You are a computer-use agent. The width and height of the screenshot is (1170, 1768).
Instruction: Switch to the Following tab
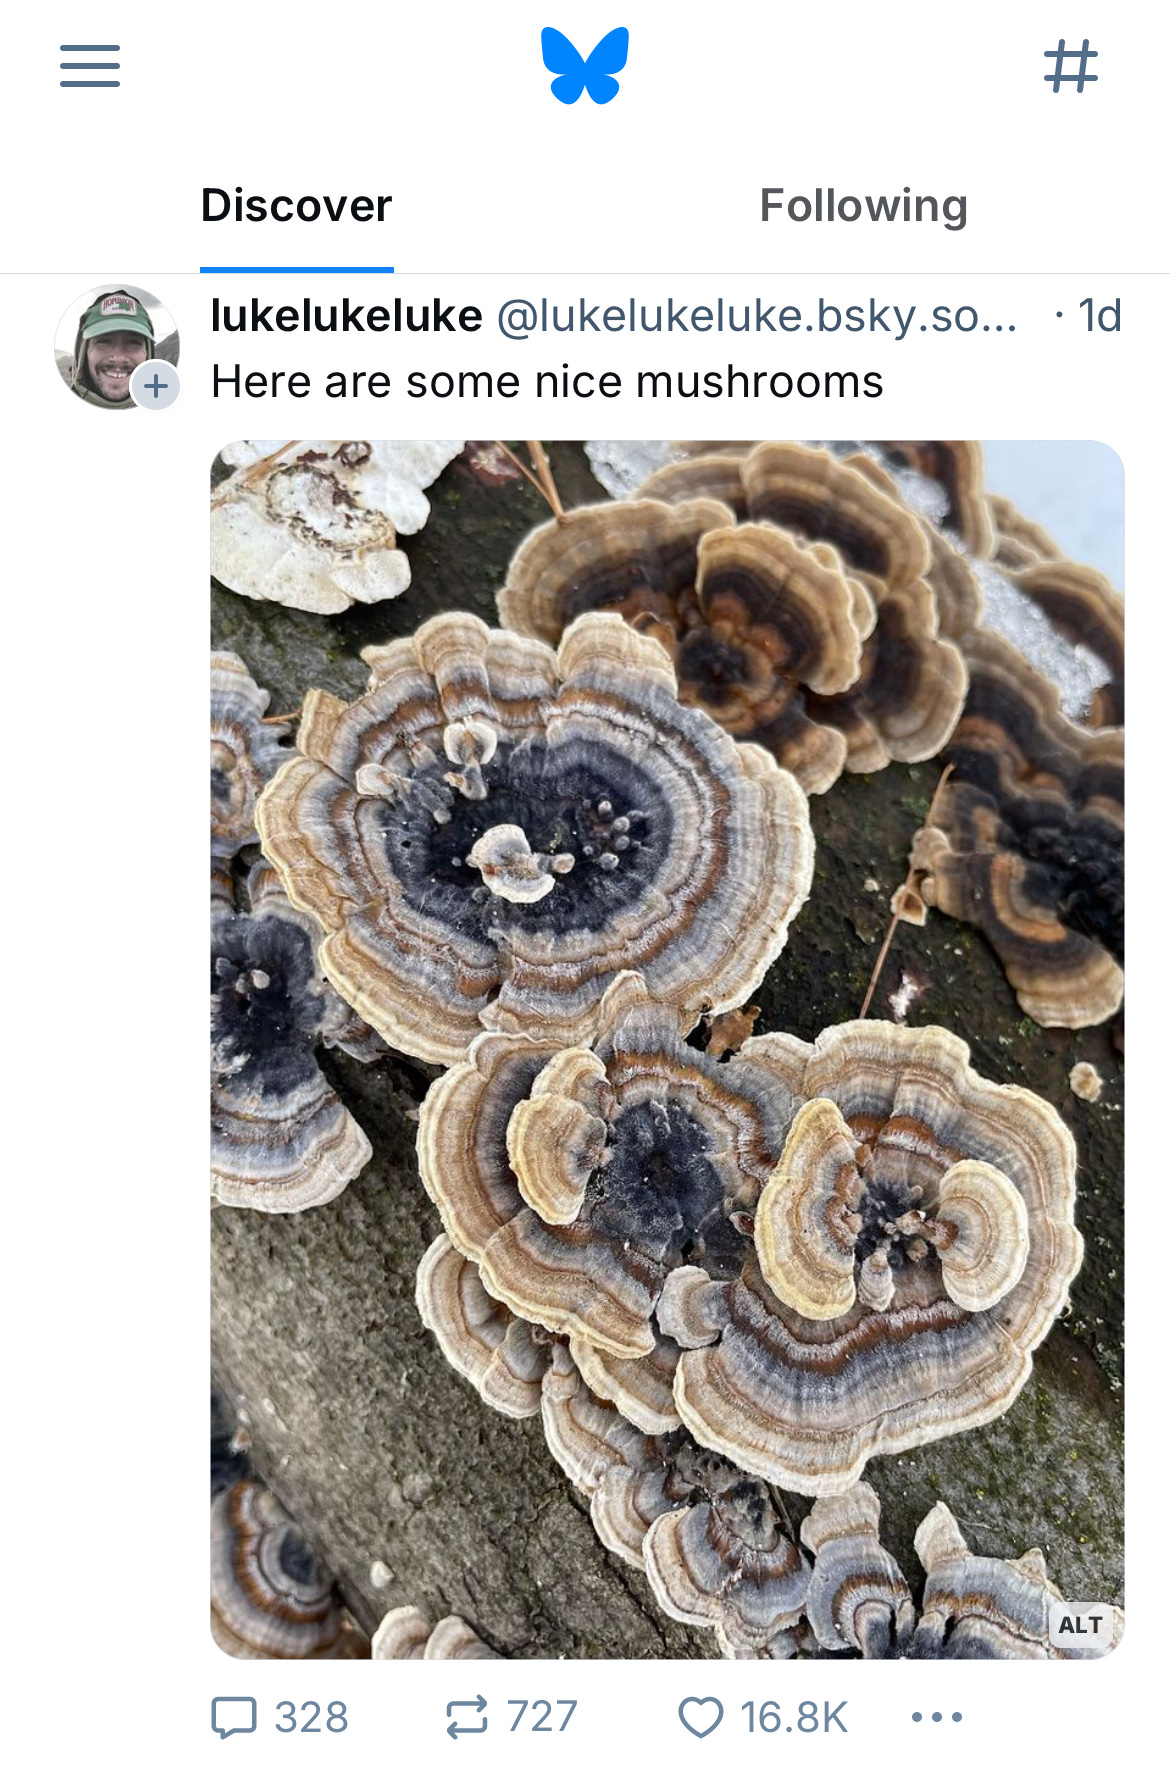[864, 206]
